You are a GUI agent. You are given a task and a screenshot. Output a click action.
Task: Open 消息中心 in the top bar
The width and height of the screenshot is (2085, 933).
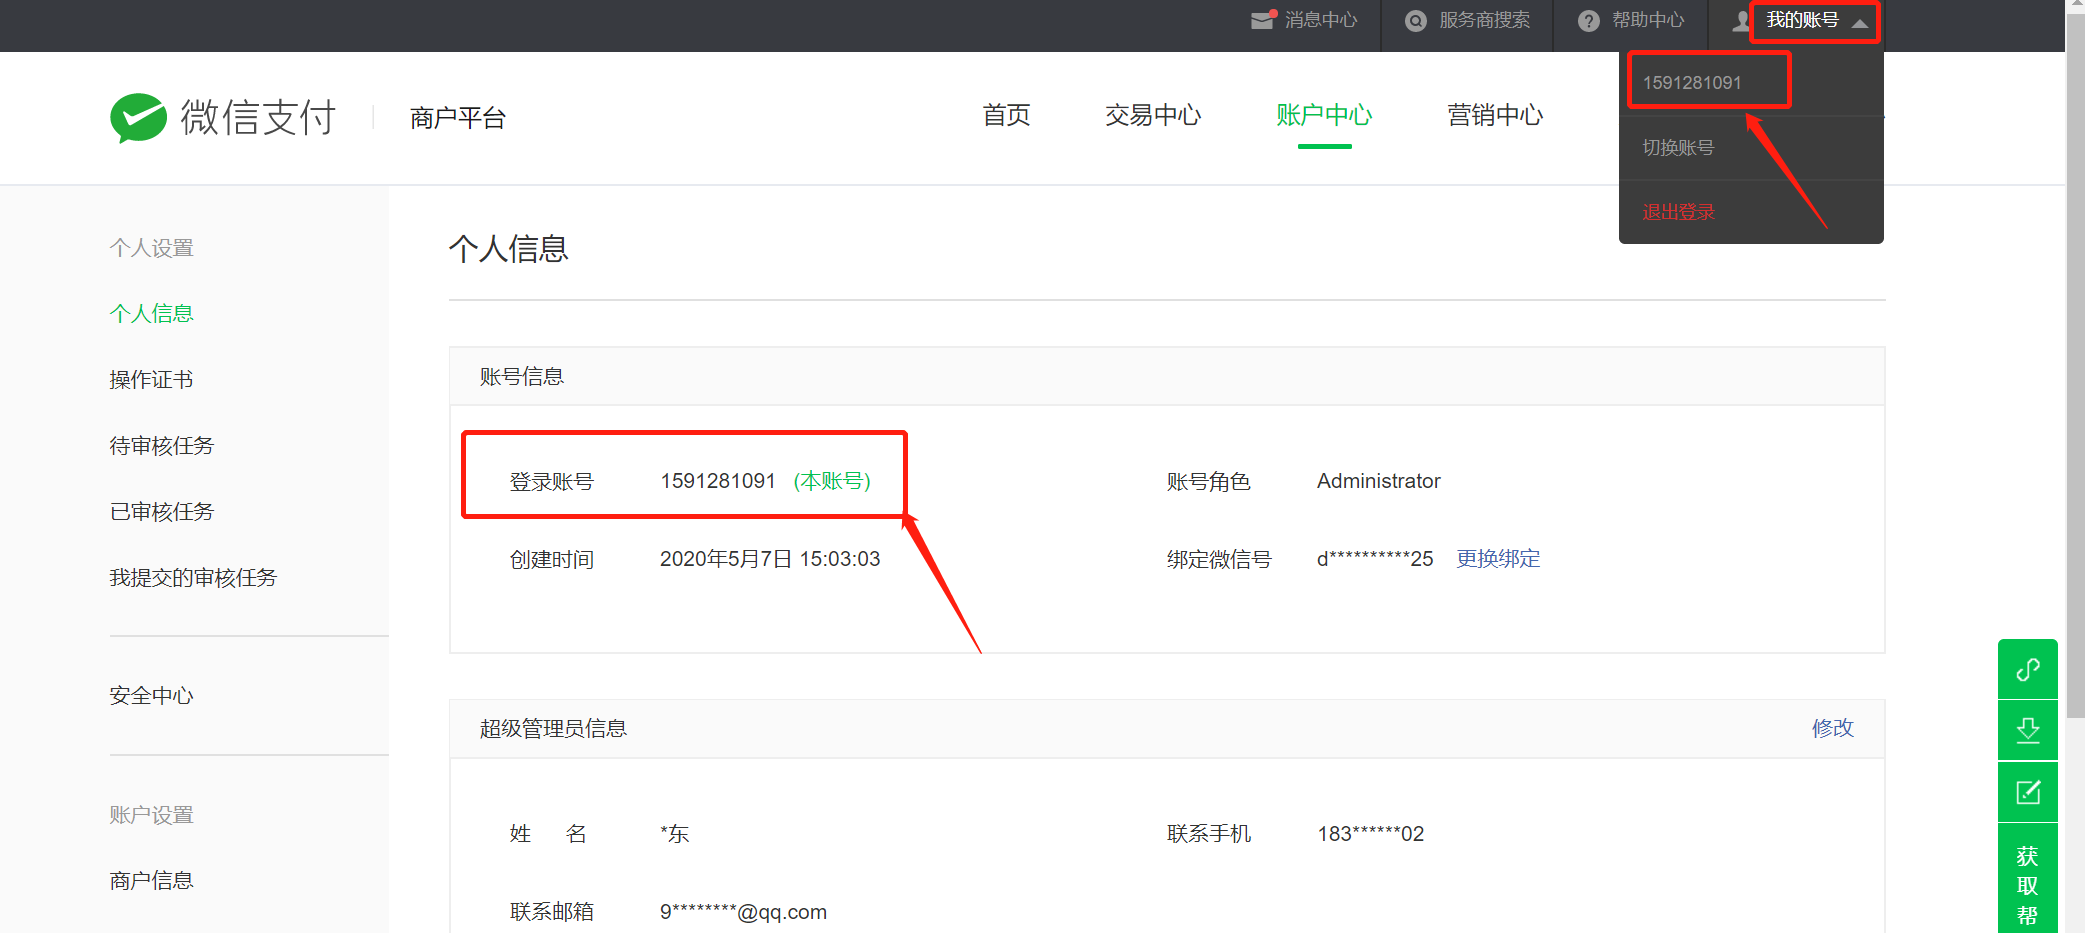[1321, 20]
